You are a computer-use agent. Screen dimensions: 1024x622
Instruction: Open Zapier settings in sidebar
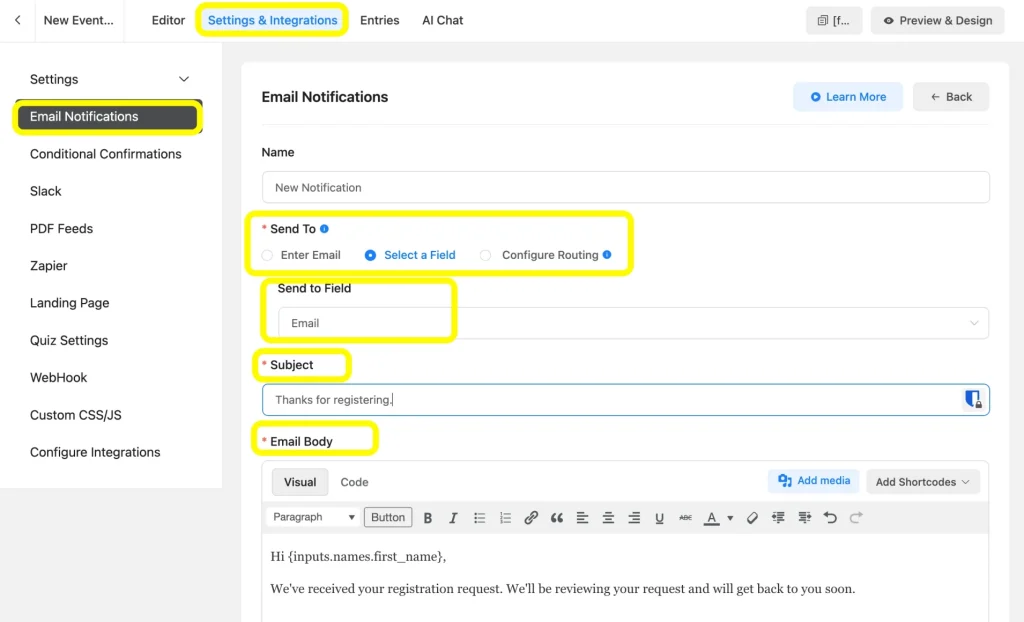(x=49, y=266)
